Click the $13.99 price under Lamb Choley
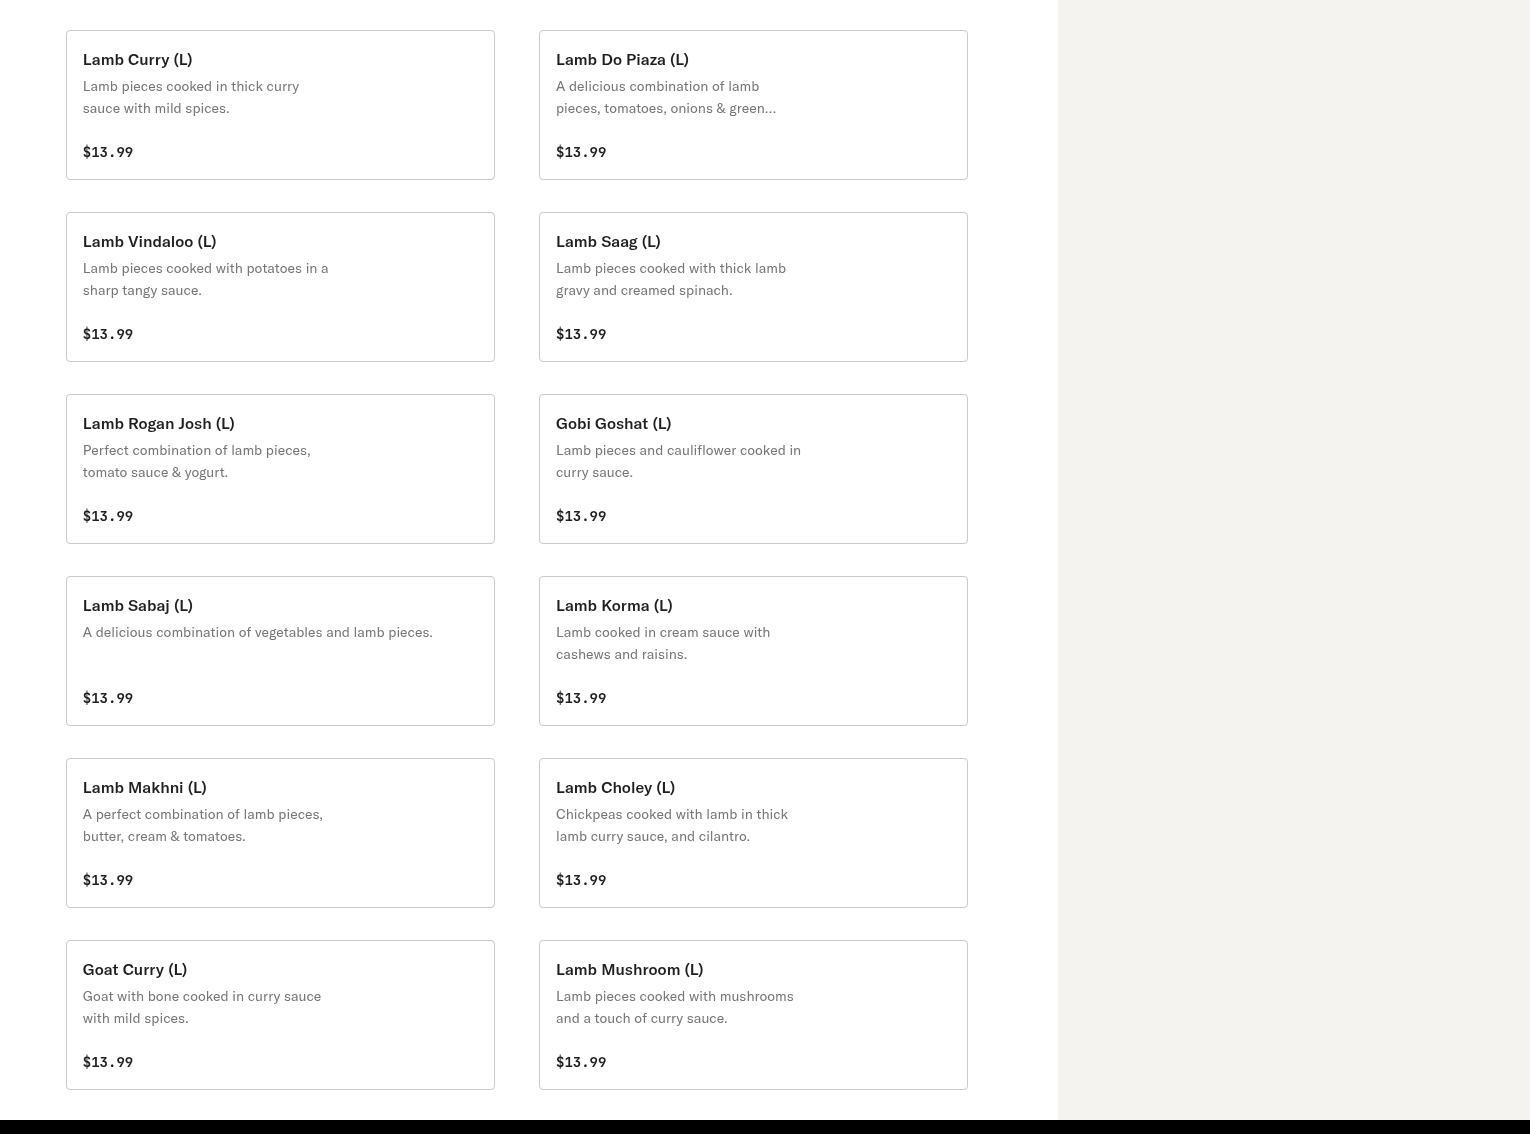The height and width of the screenshot is (1134, 1530). [581, 880]
